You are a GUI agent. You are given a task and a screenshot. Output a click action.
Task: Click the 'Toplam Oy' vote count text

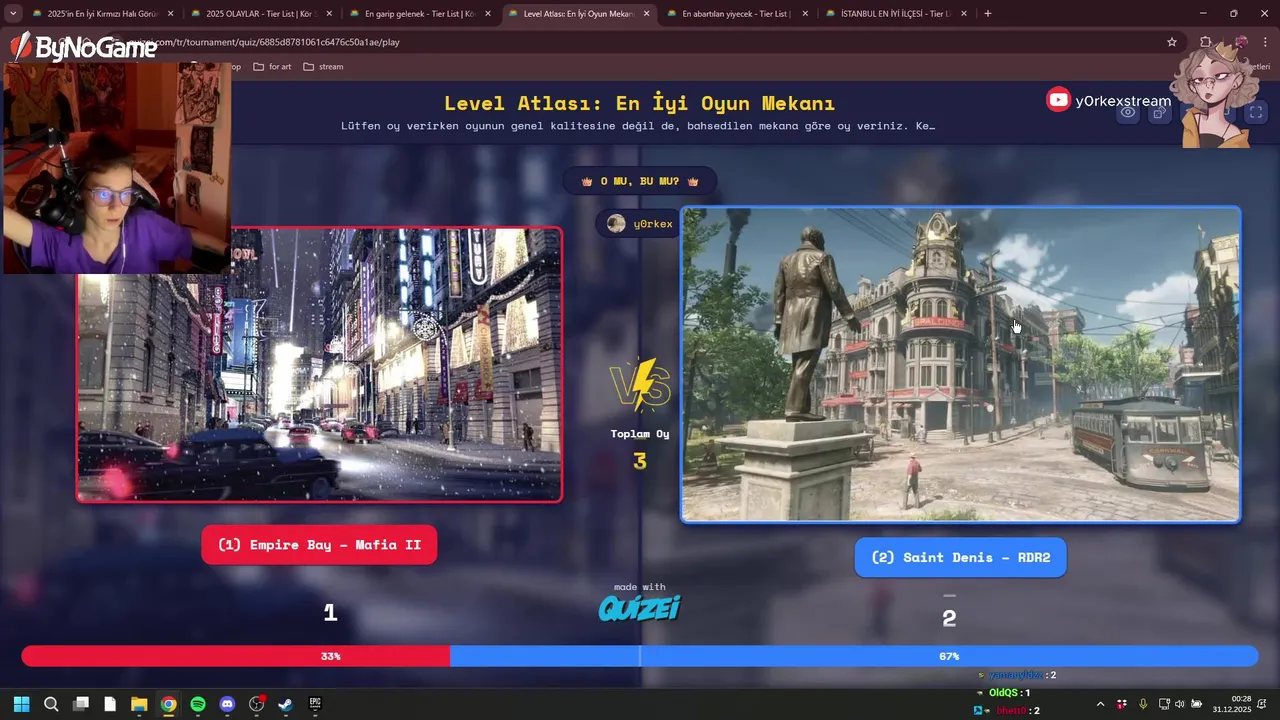click(640, 434)
